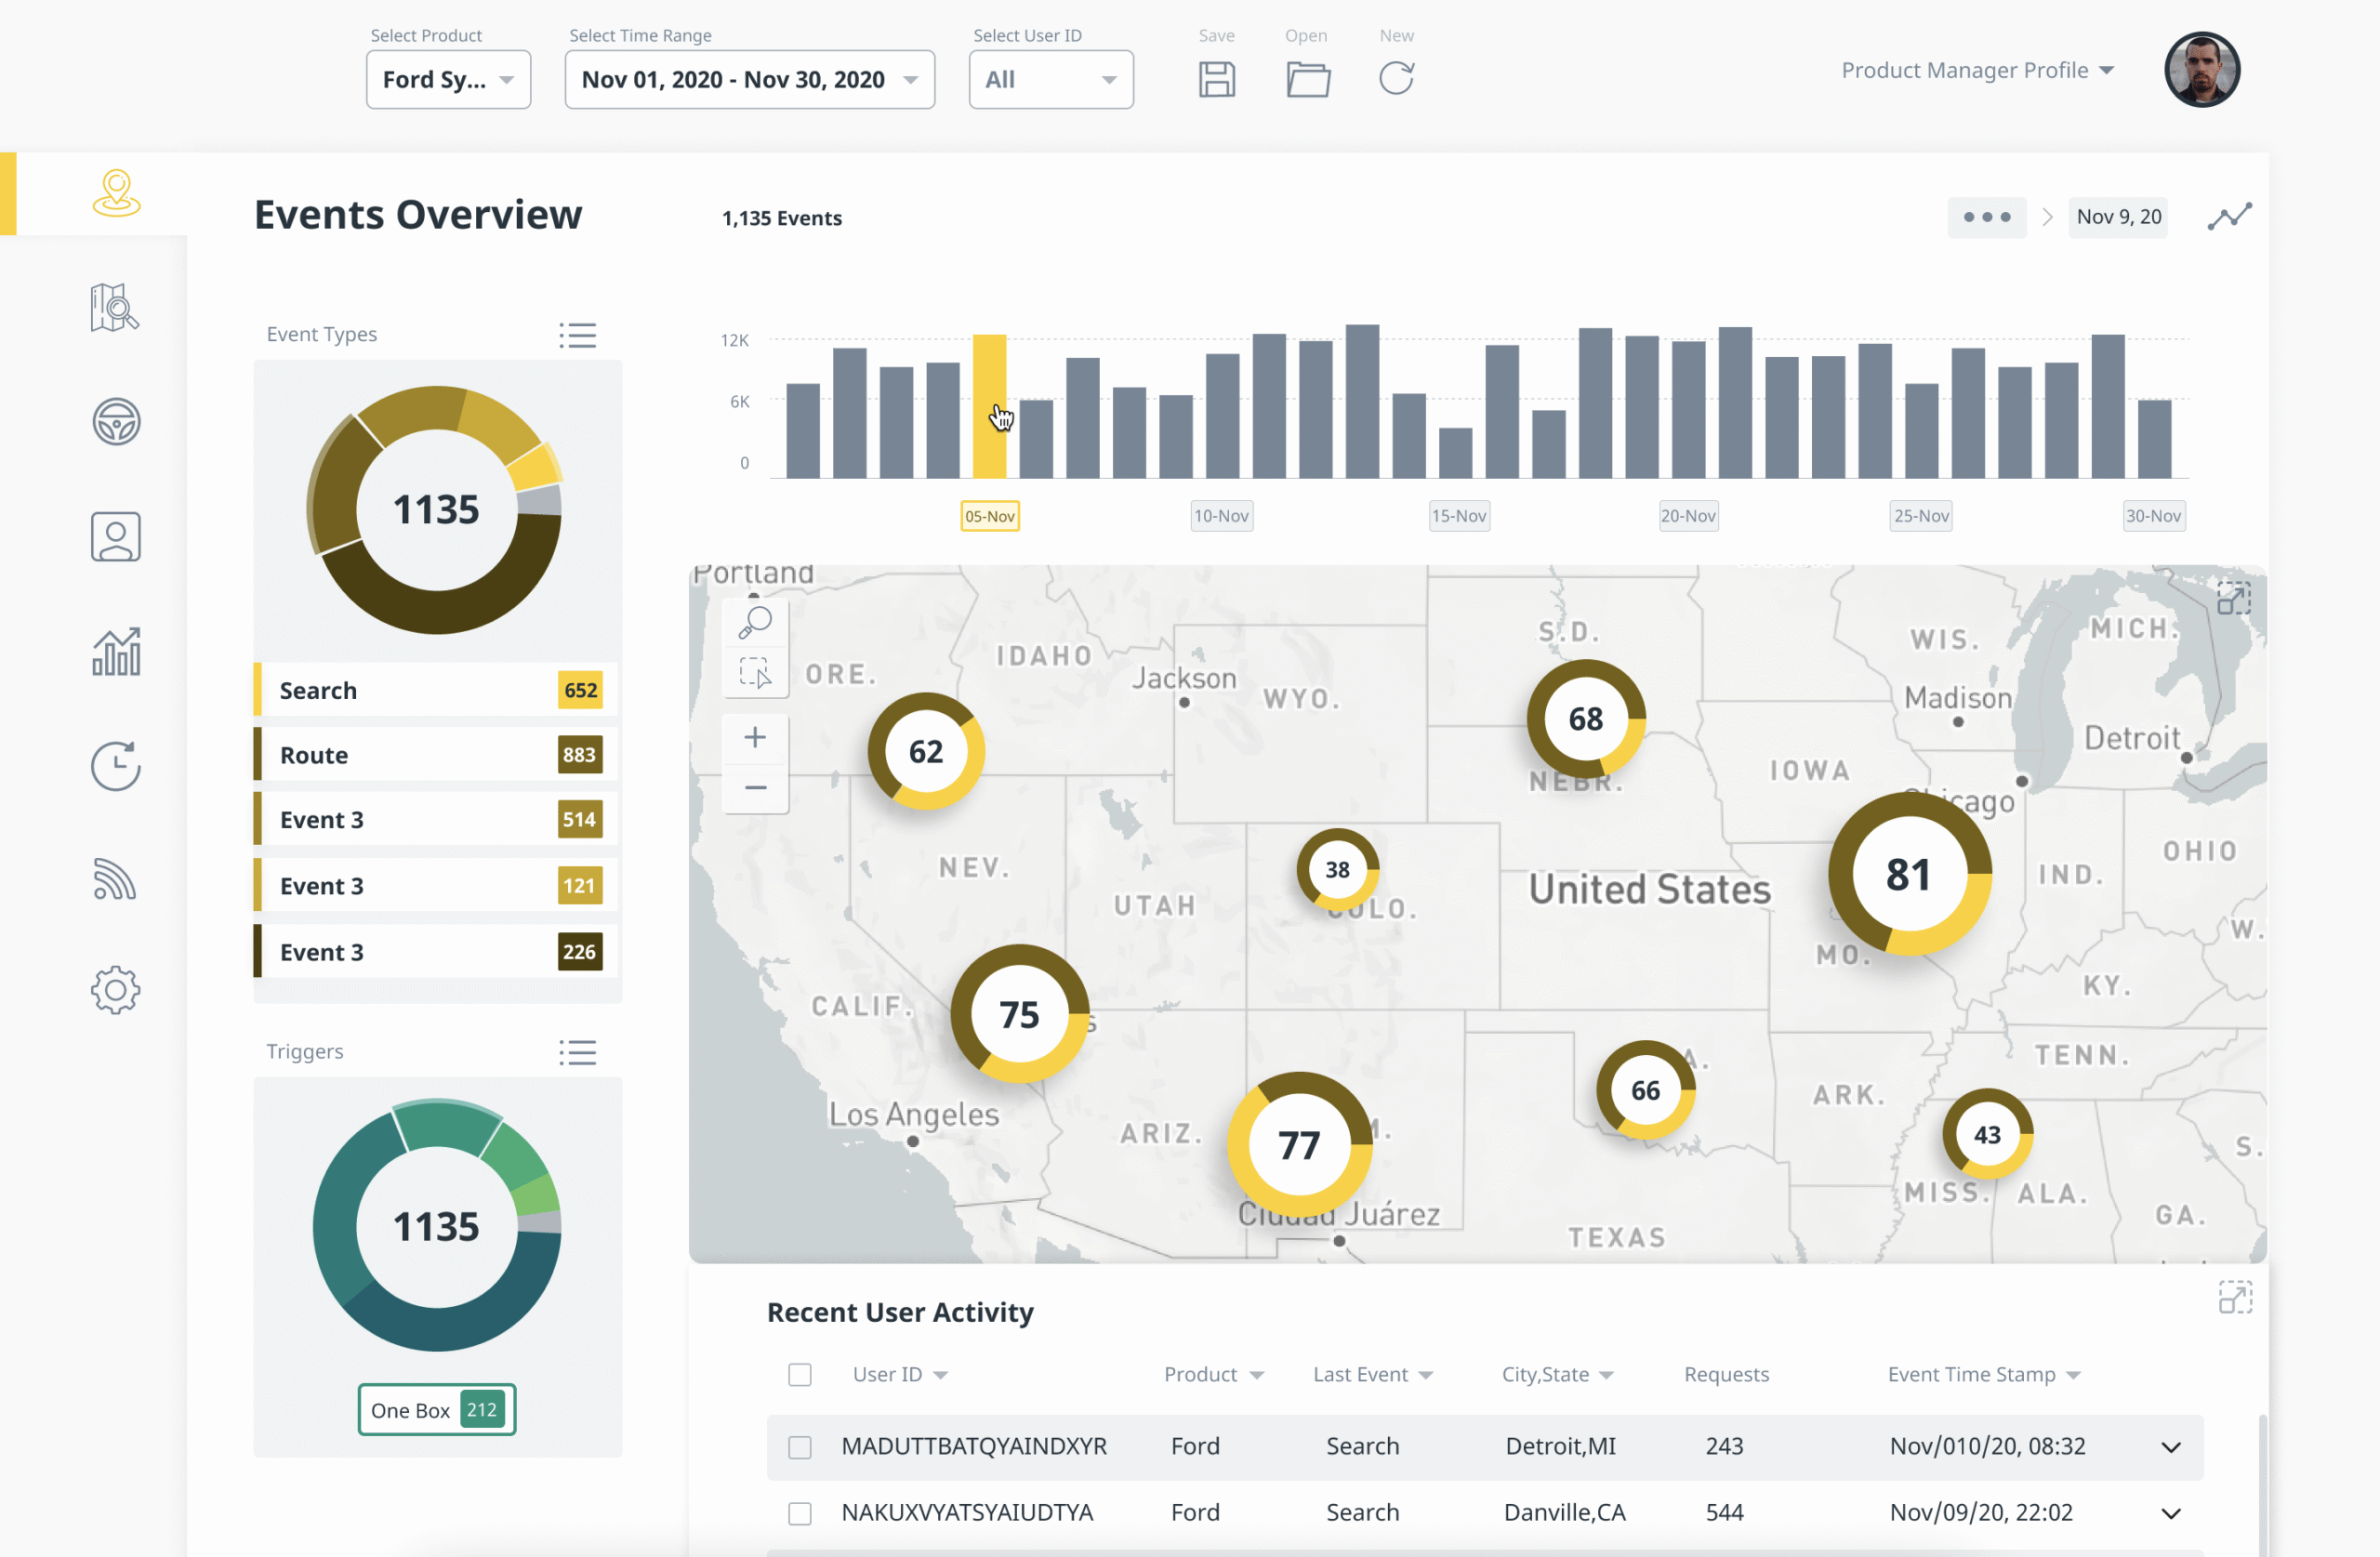Screen dimensions: 2380x1557
Task: Click the magnifier search tool on map
Action: point(755,622)
